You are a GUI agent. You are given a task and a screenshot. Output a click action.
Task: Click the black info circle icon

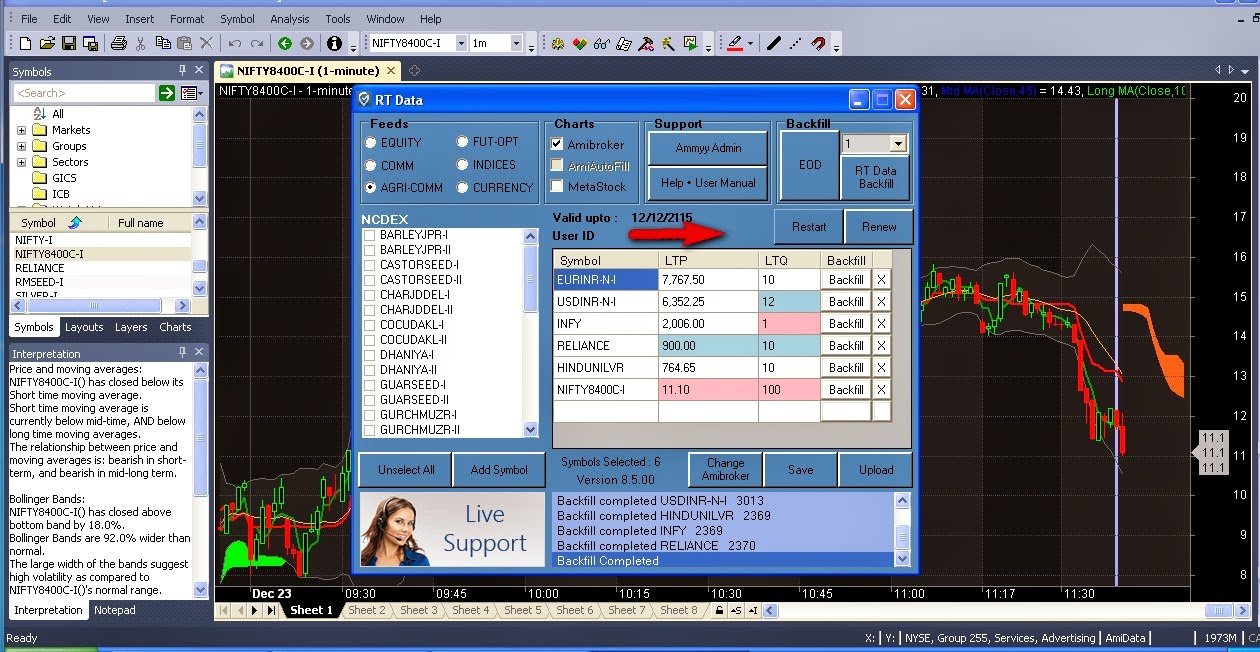[x=334, y=44]
